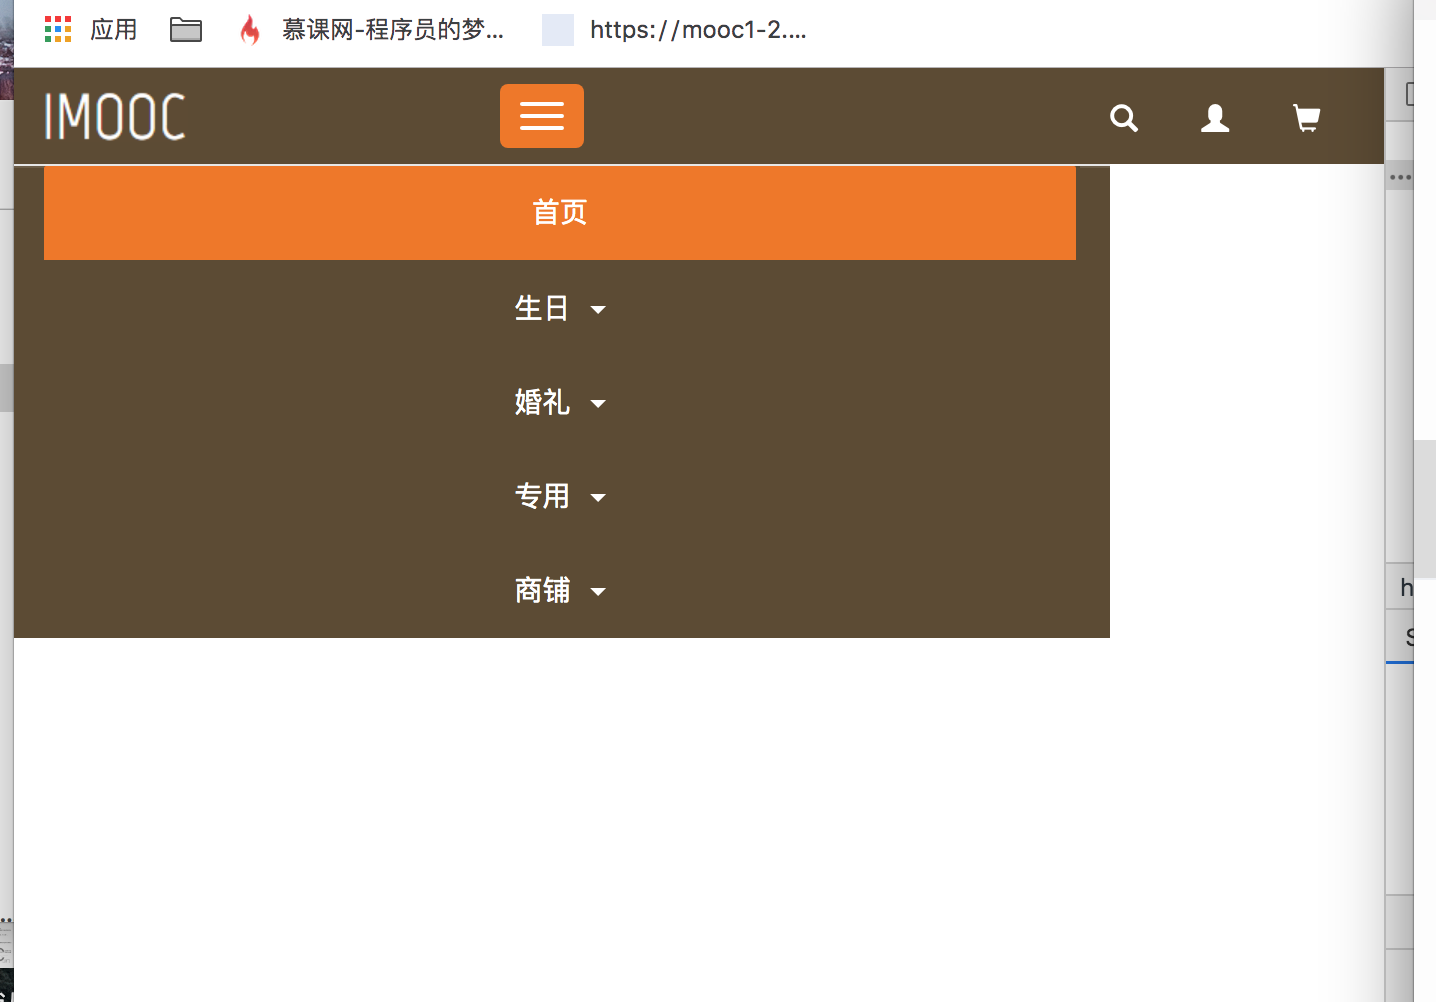Viewport: 1436px width, 1002px height.
Task: Click the IMOOC logo
Action: pos(113,116)
